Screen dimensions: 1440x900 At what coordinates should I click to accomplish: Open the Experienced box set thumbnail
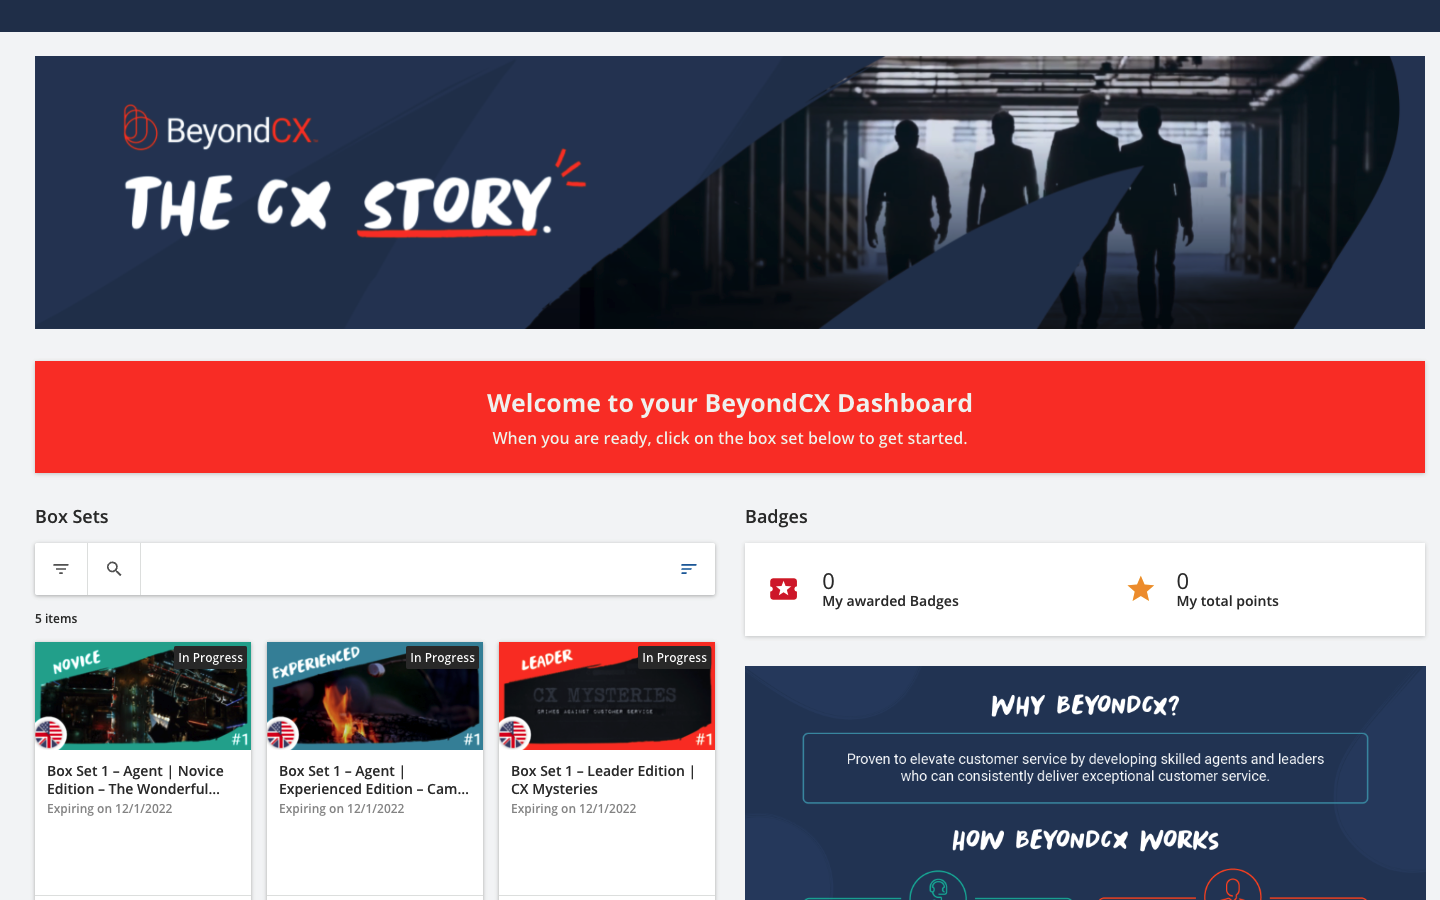pyautogui.click(x=375, y=696)
